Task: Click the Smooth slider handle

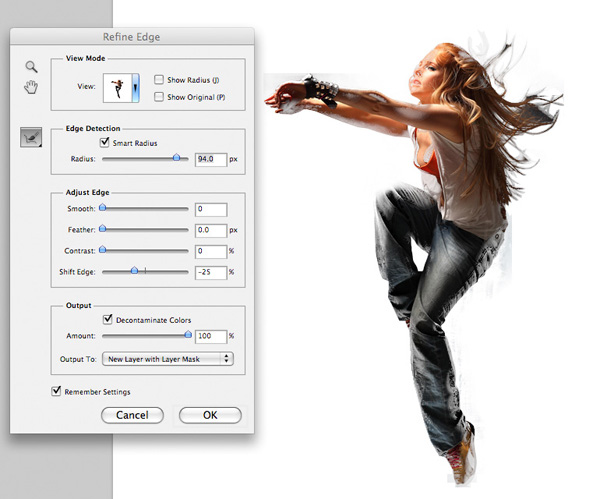Action: (x=102, y=209)
